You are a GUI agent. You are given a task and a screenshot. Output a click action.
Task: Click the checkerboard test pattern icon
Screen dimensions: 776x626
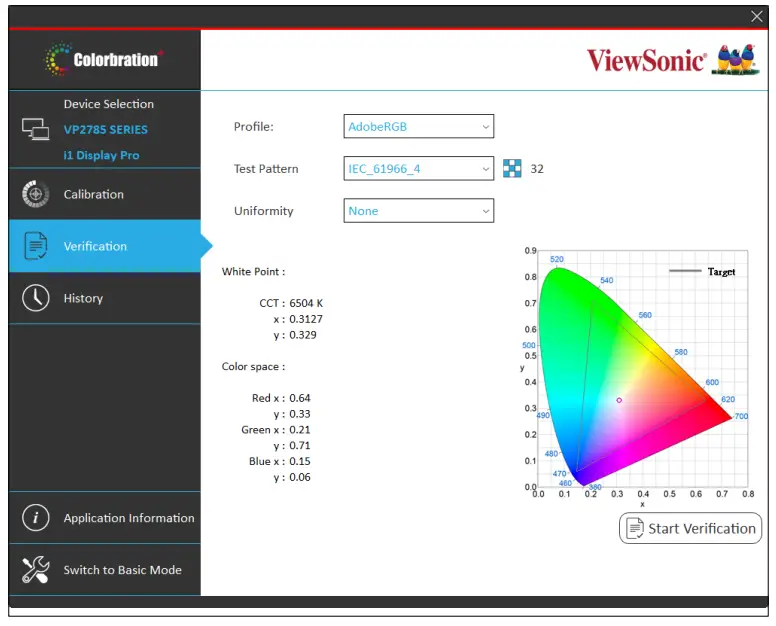click(x=512, y=168)
